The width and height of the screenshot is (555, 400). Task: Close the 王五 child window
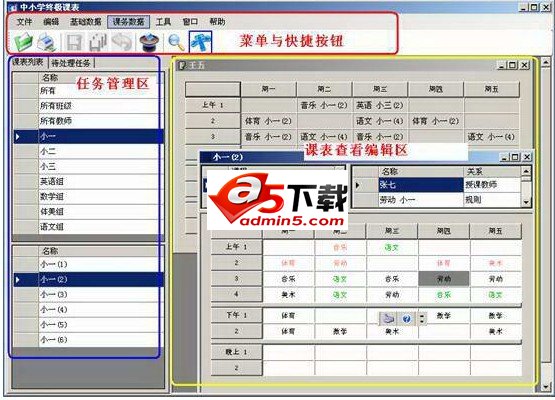pyautogui.click(x=525, y=65)
